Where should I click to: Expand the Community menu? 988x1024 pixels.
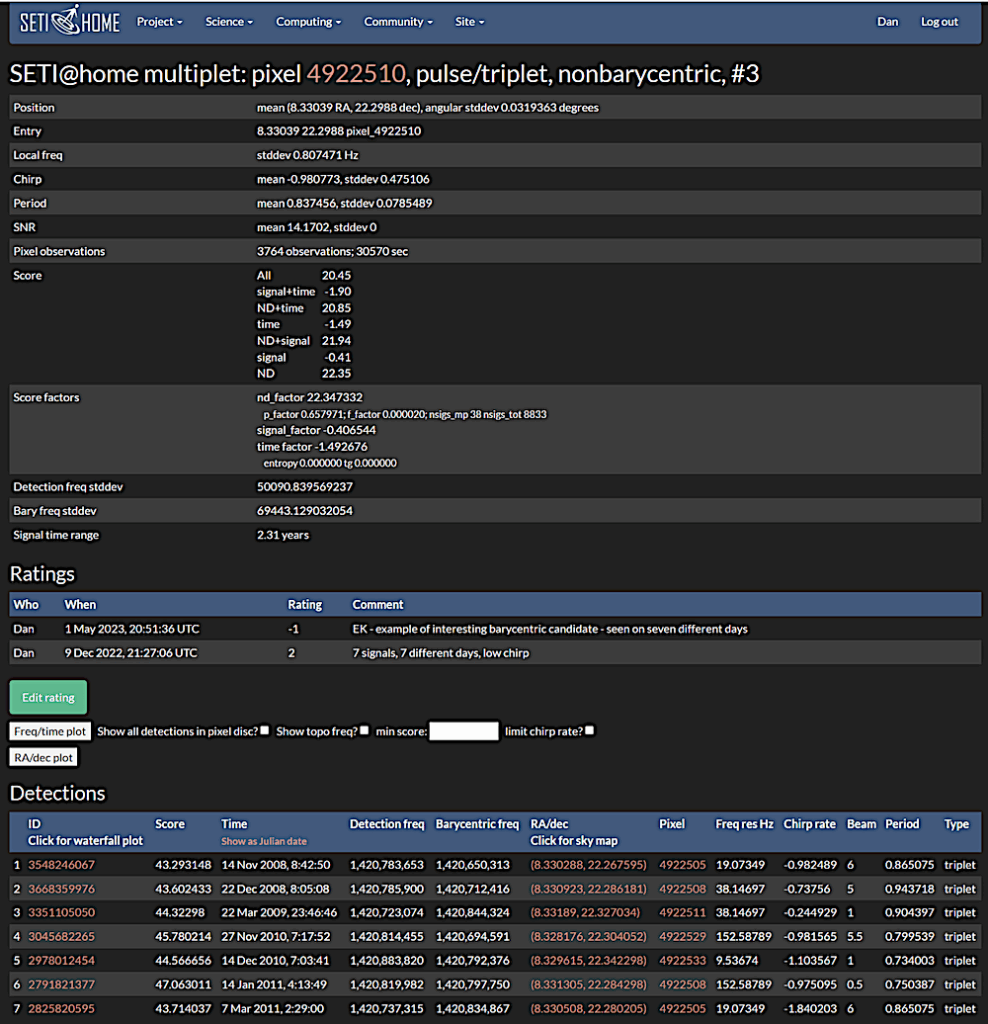(x=398, y=22)
